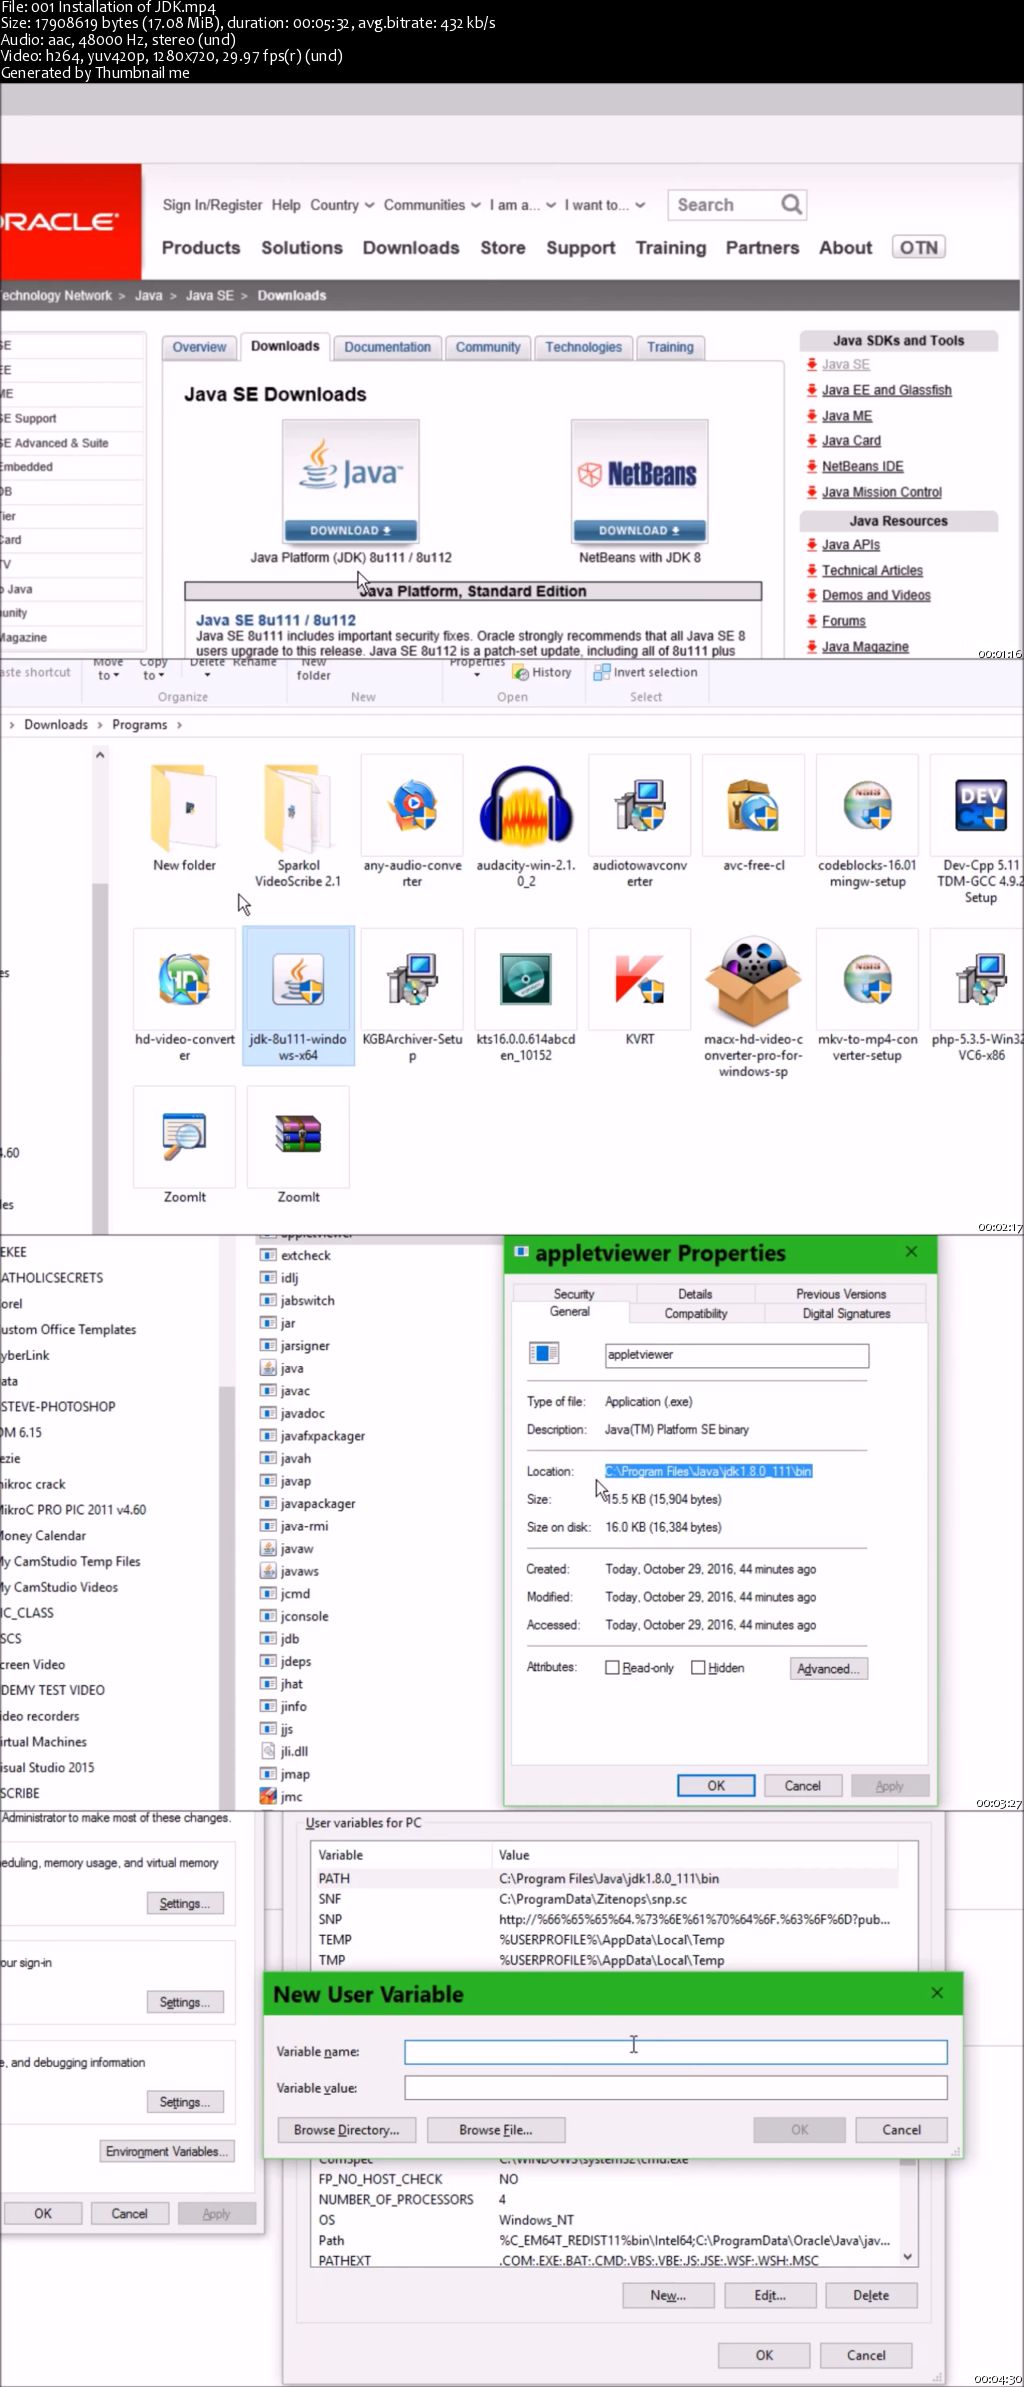Toggle the Read-only attribute checkbox
The width and height of the screenshot is (1024, 2387).
[x=612, y=1668]
